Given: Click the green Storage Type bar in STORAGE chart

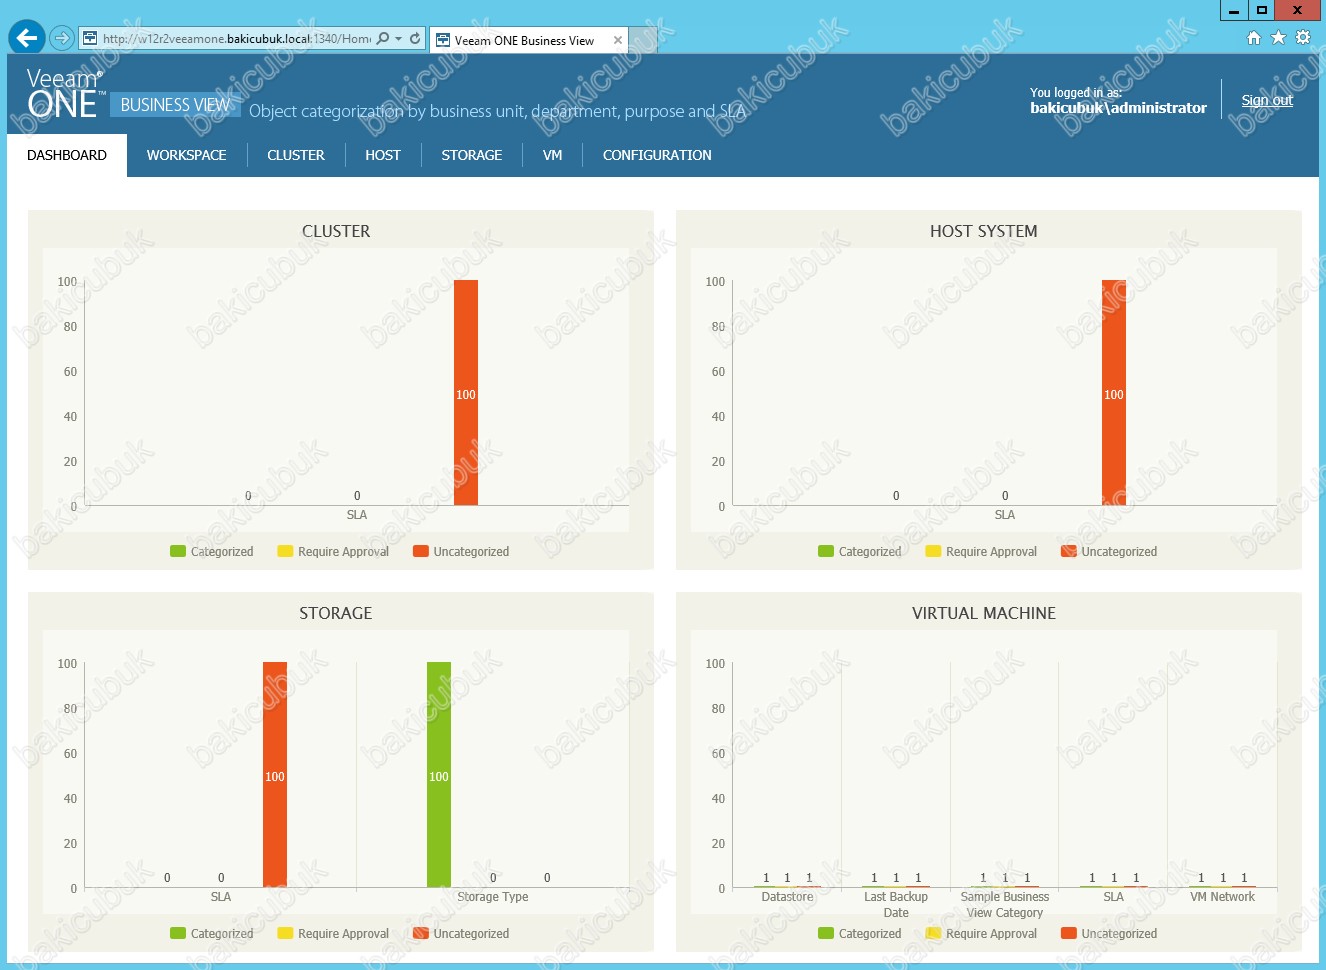Looking at the screenshot, I should pyautogui.click(x=439, y=774).
